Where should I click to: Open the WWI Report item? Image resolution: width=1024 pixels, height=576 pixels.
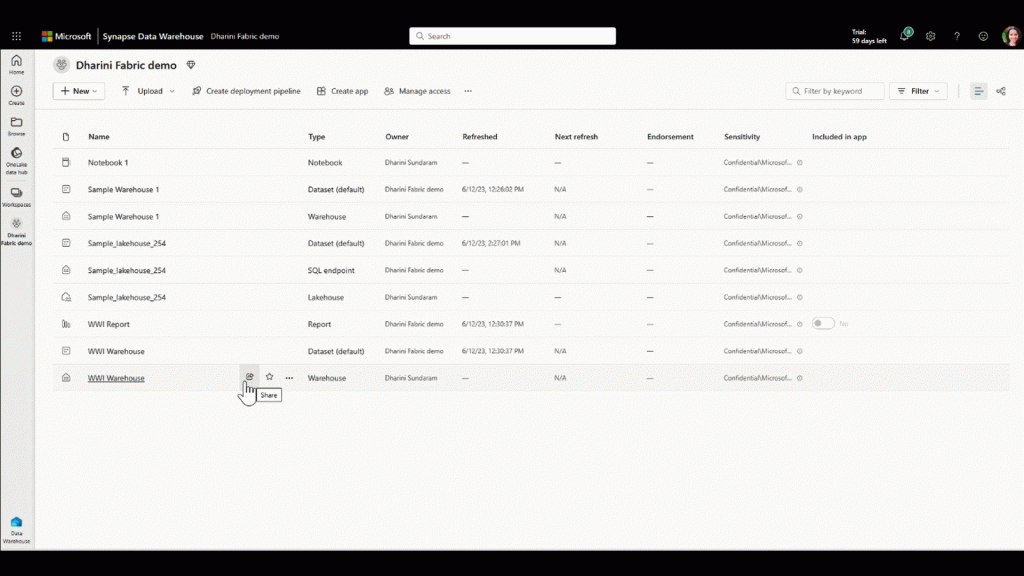coord(108,324)
